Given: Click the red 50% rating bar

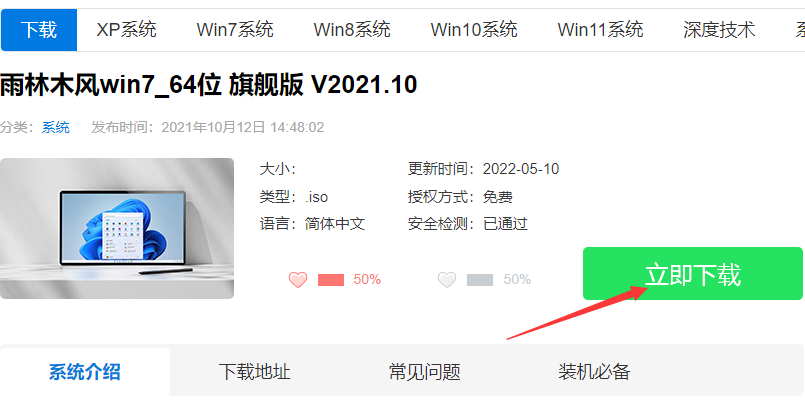Looking at the screenshot, I should [331, 280].
